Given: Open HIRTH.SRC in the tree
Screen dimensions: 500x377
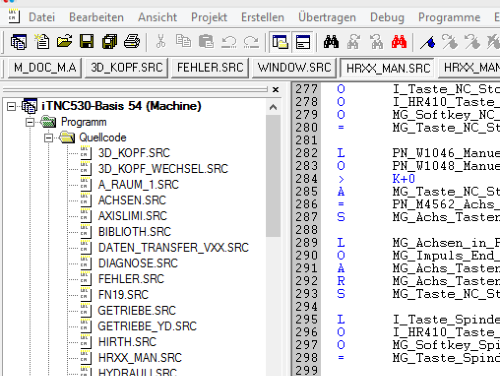Looking at the screenshot, I should [x=127, y=342].
